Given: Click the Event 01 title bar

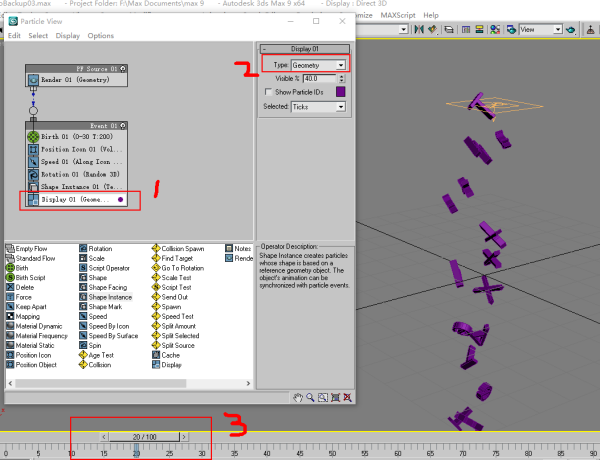Looking at the screenshot, I should pos(76,126).
